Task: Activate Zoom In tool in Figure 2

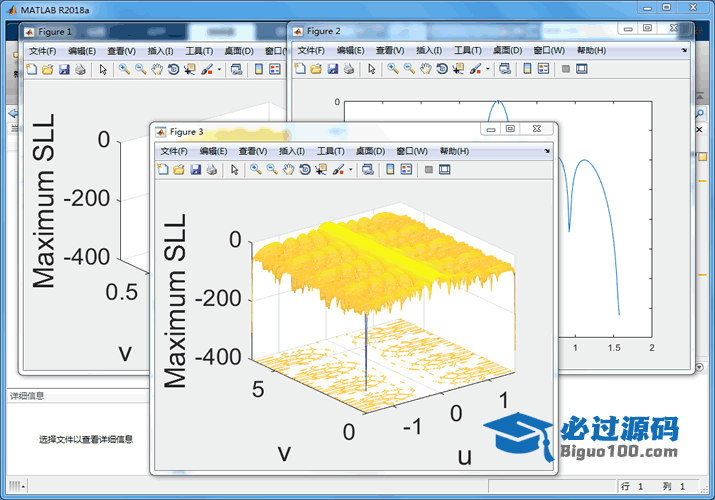Action: click(x=393, y=69)
